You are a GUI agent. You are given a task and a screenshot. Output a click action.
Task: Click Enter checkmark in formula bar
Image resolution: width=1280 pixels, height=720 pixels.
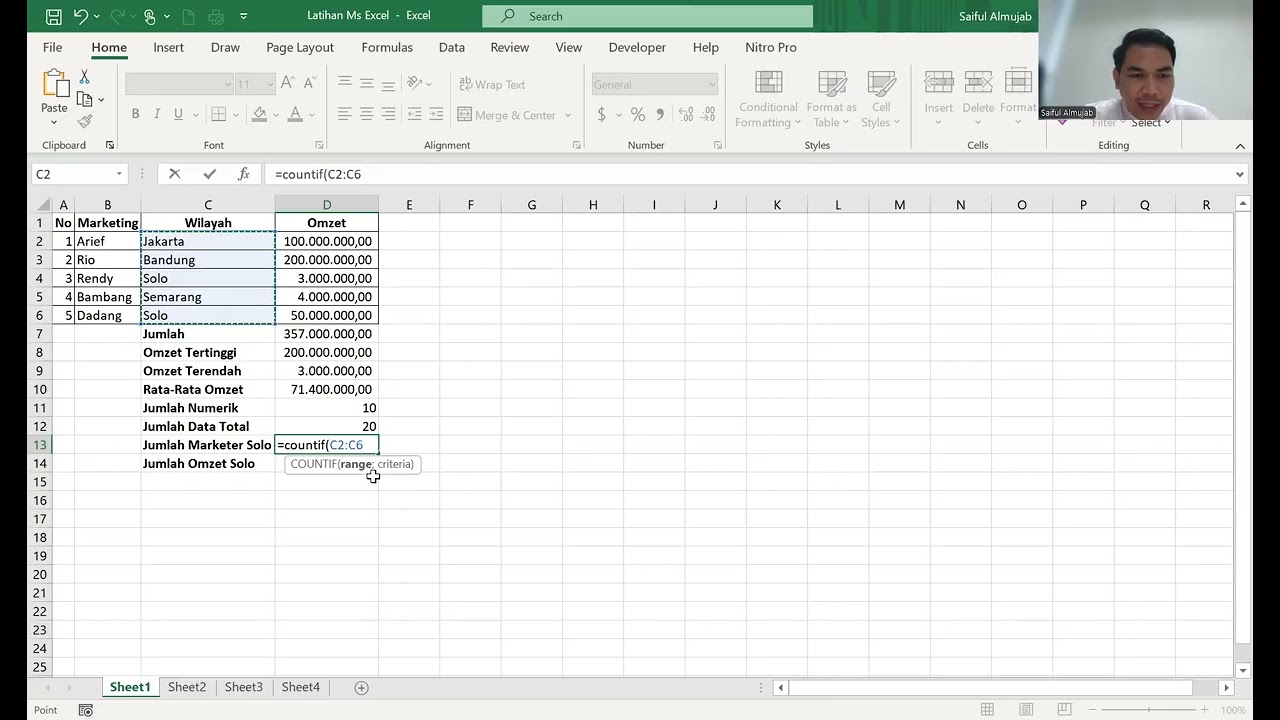tap(209, 174)
